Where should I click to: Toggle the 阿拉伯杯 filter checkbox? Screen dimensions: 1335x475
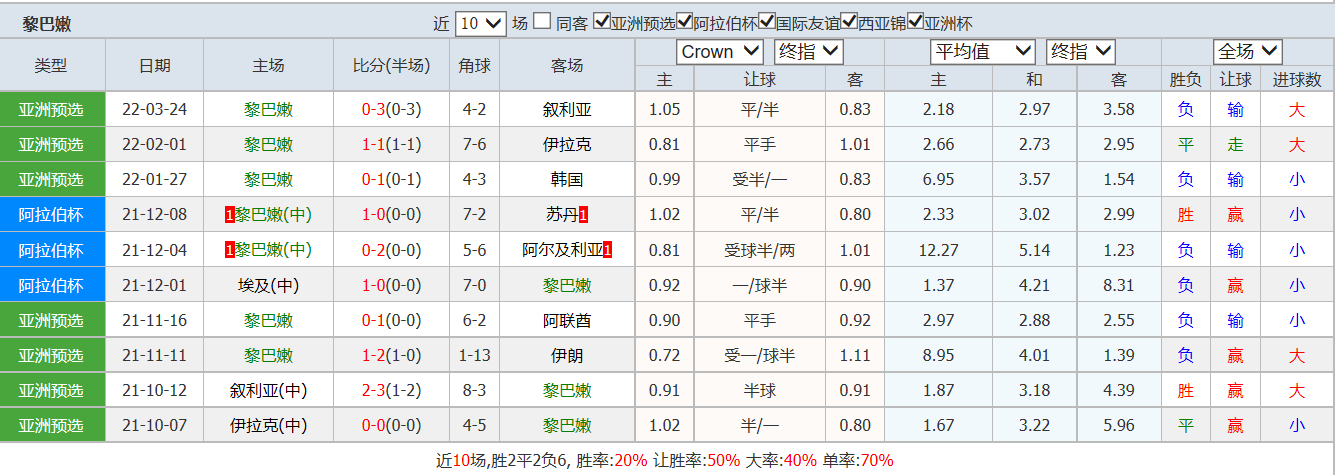pyautogui.click(x=685, y=22)
